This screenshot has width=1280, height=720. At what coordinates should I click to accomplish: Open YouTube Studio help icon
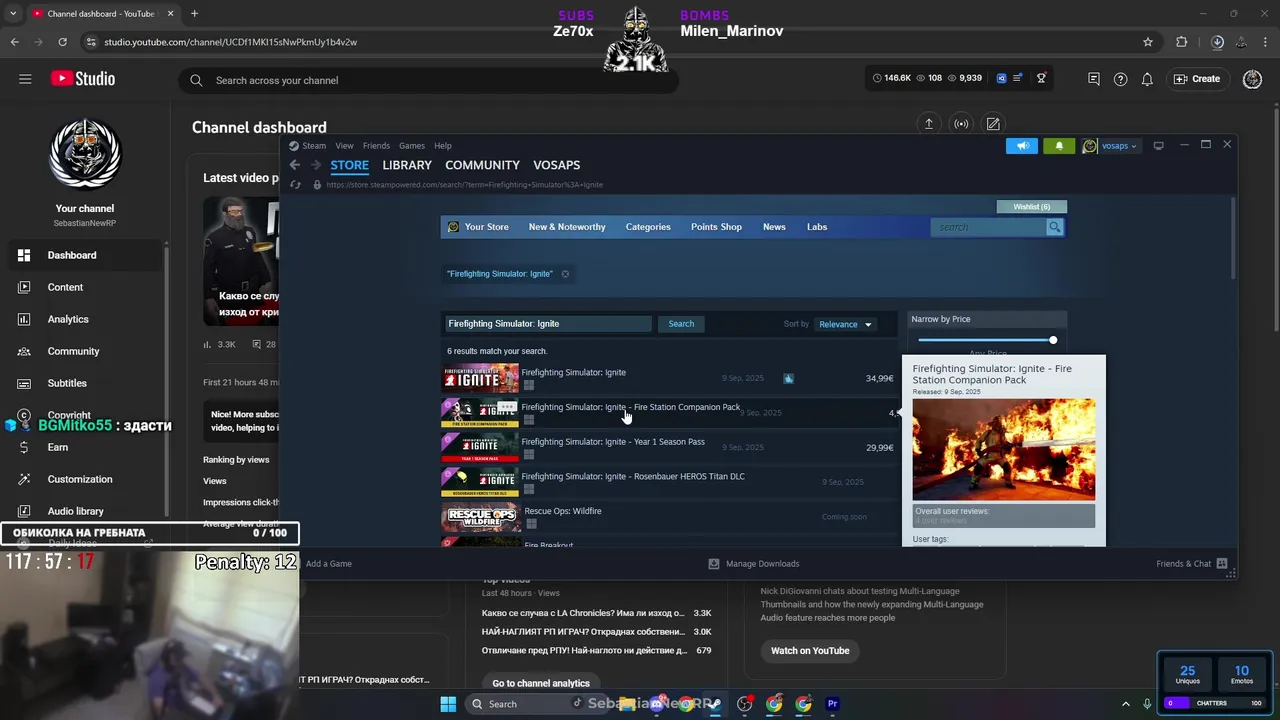(1121, 79)
